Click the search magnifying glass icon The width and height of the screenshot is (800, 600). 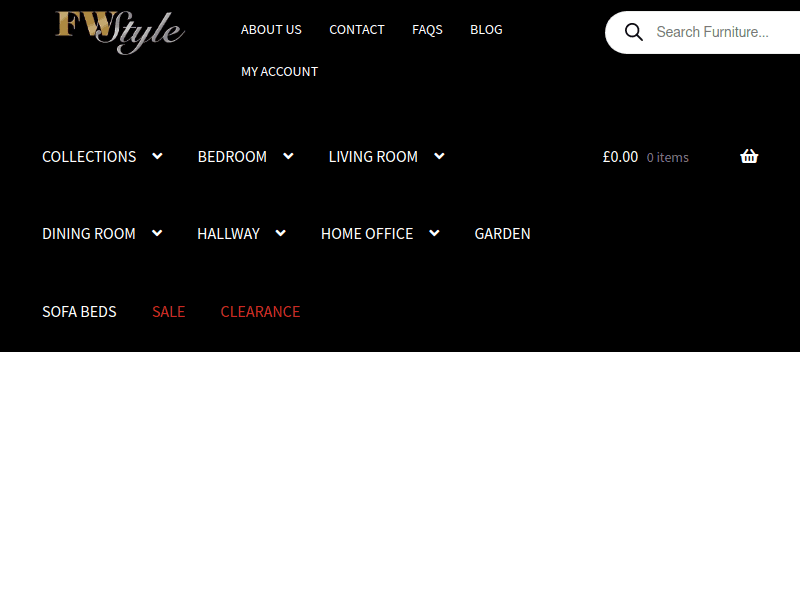coord(633,31)
